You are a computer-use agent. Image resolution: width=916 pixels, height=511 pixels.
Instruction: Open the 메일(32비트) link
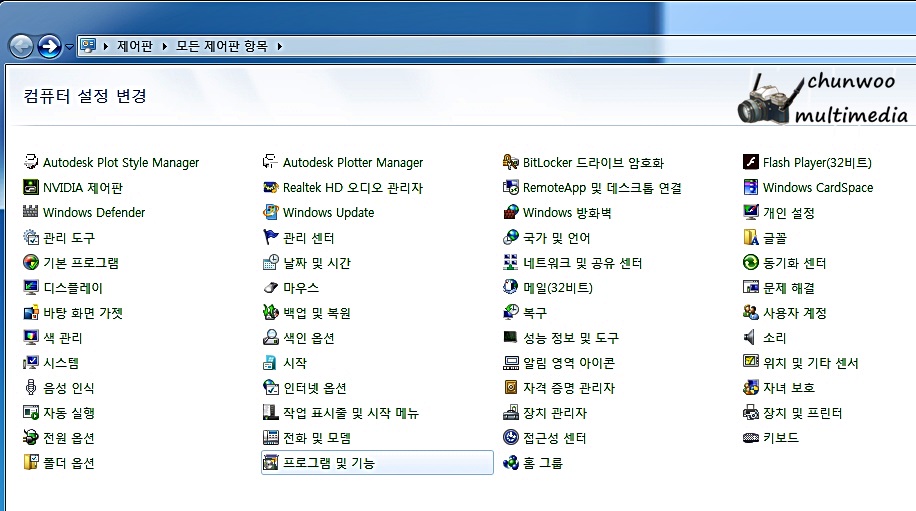coord(558,288)
